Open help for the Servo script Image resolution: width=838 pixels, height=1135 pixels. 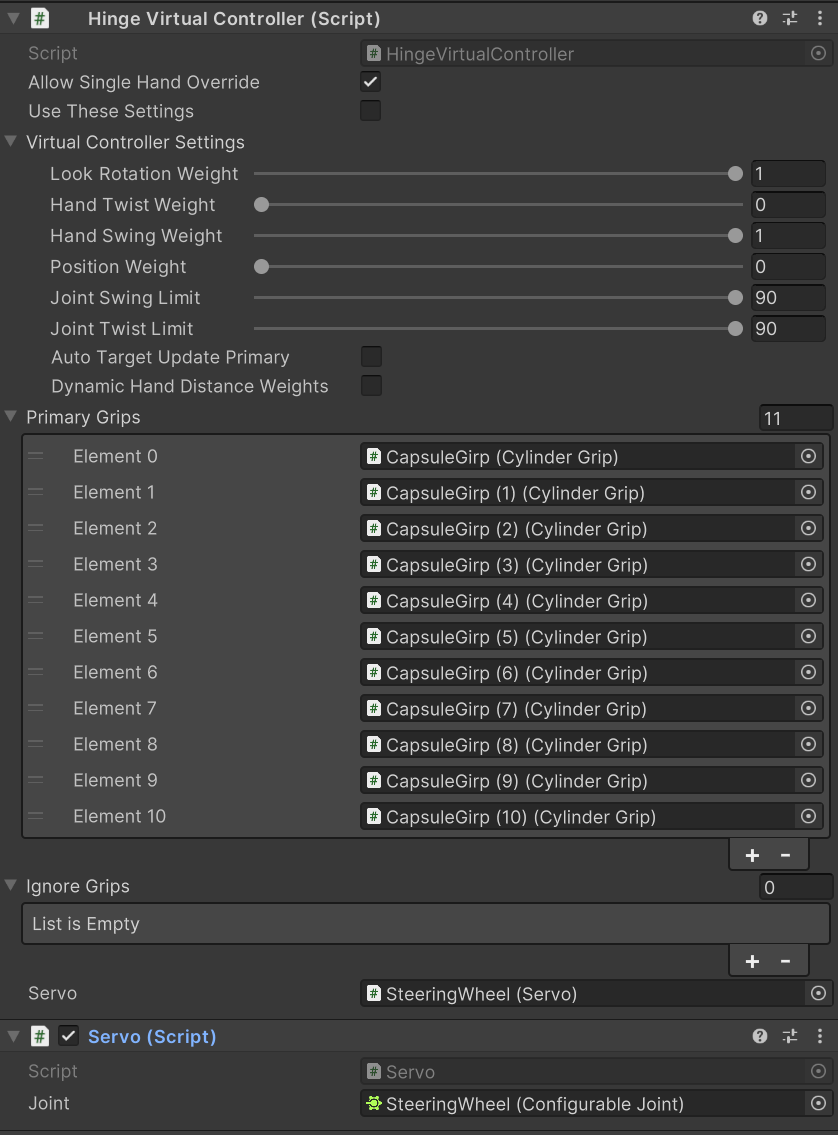tap(760, 1036)
